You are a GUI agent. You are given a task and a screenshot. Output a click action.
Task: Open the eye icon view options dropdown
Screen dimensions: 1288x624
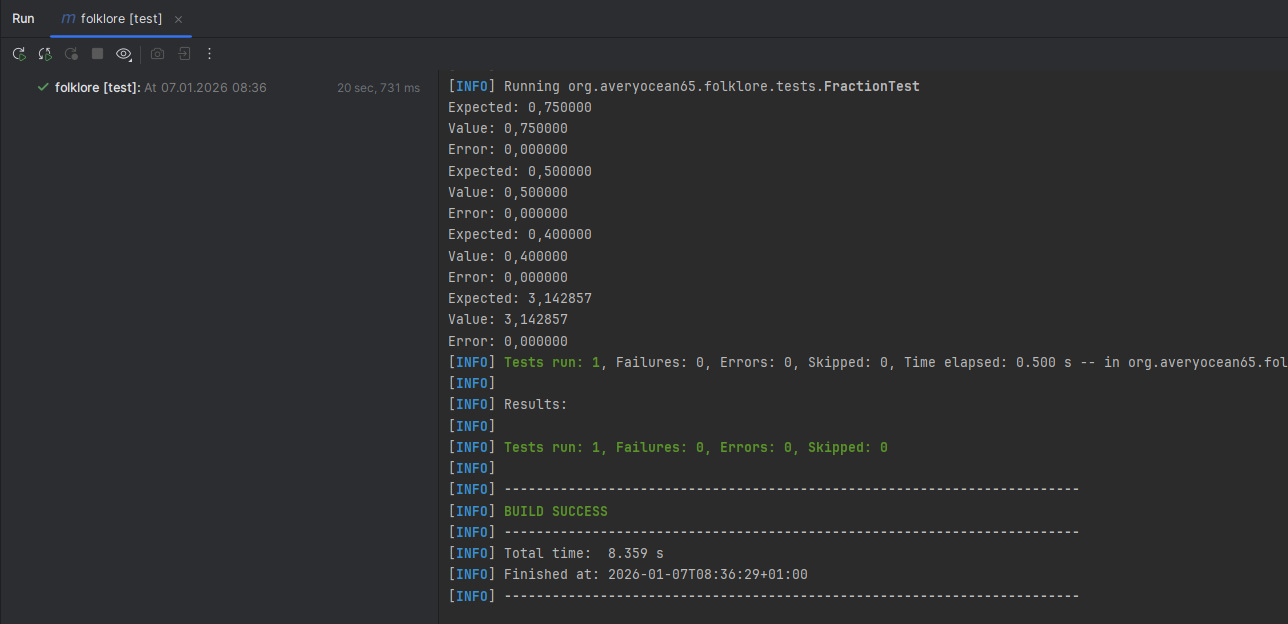[124, 54]
